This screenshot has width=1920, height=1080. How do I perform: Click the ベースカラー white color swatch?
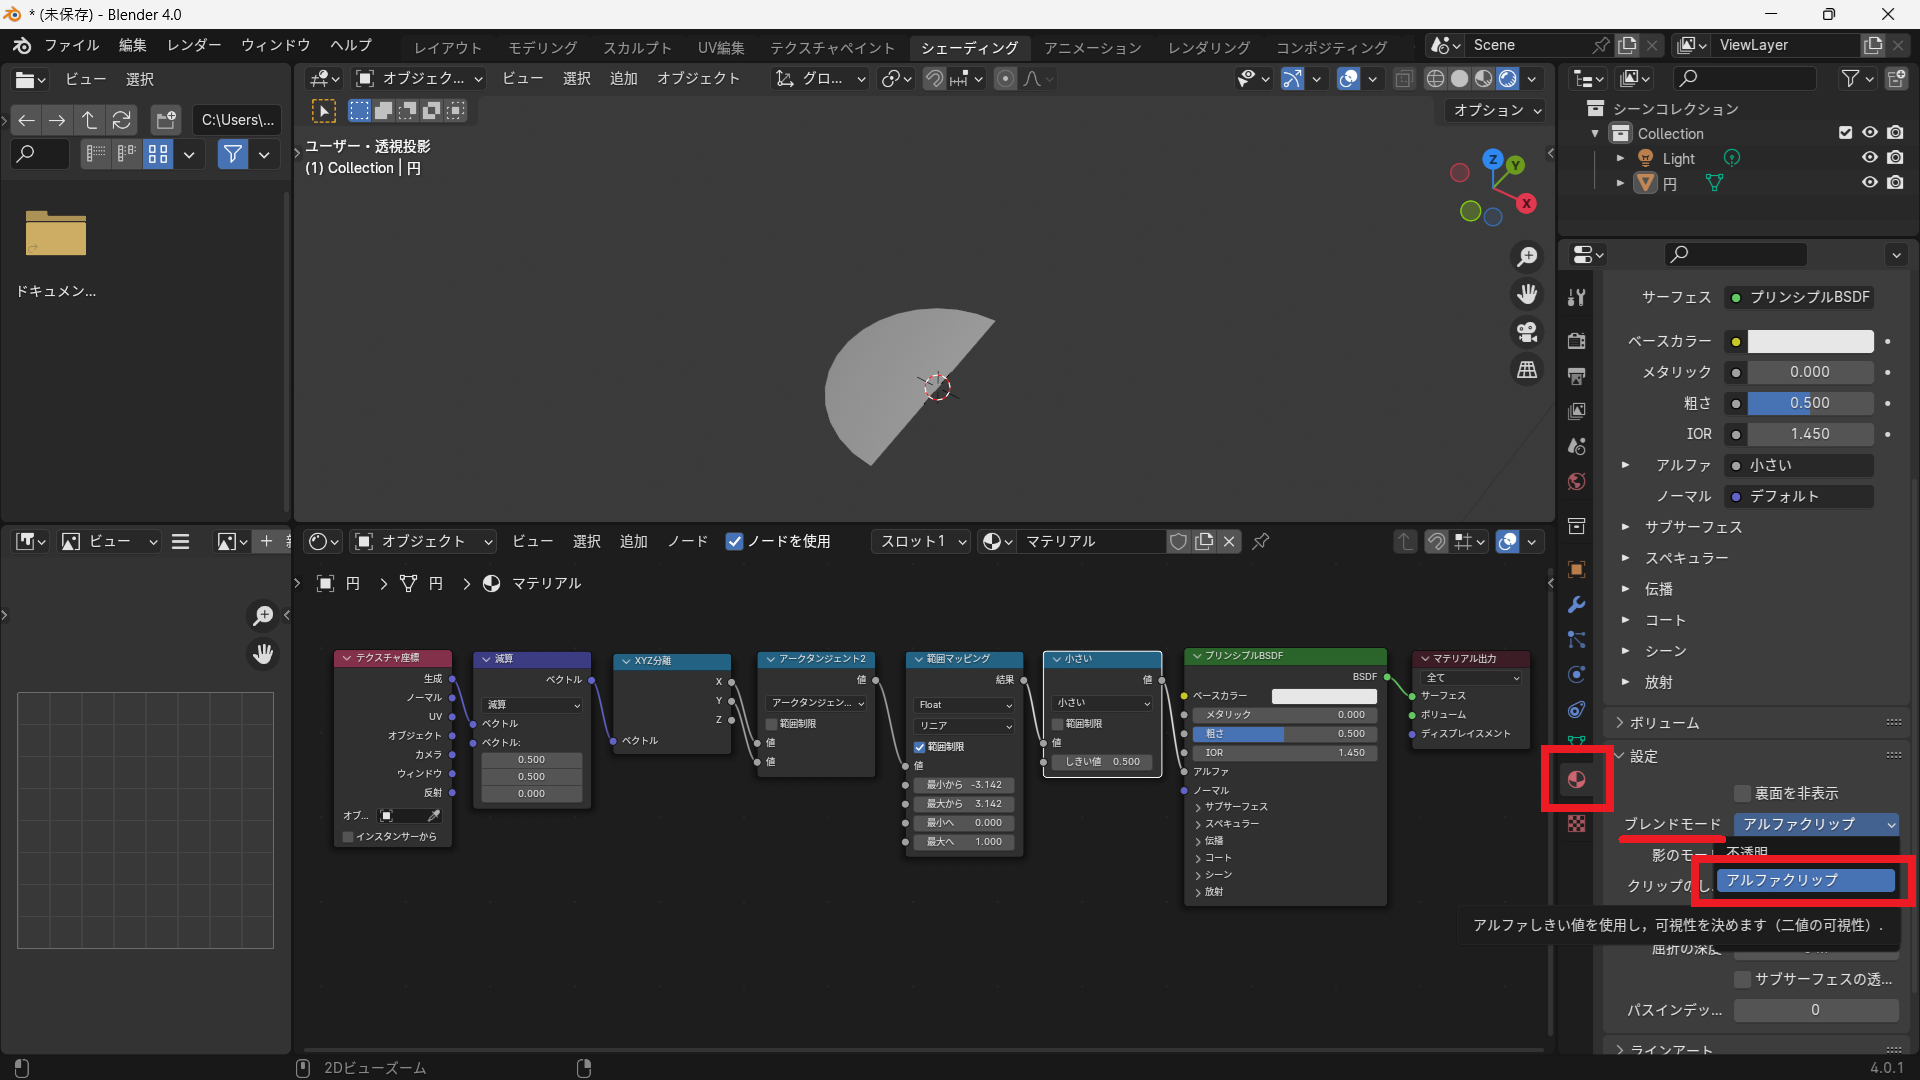coord(1810,341)
